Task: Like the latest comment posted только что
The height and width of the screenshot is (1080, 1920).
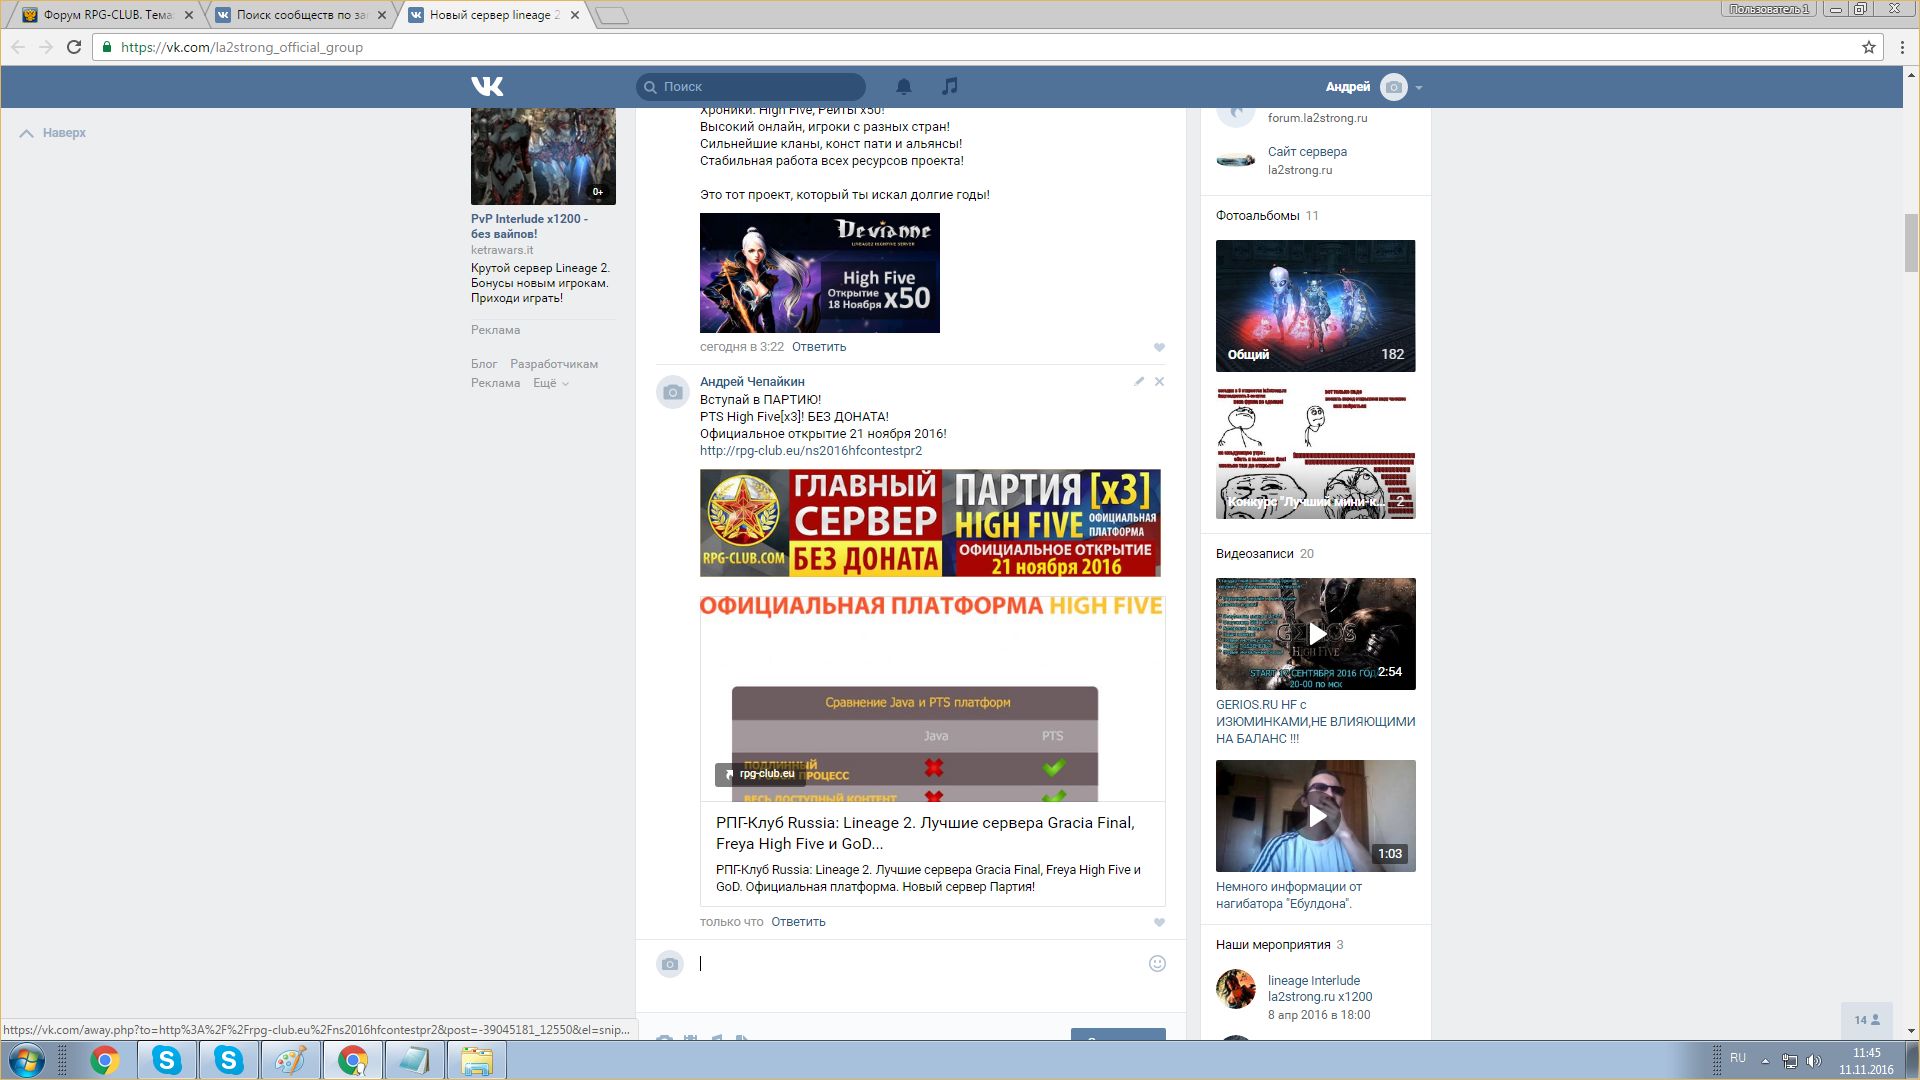Action: 1159,923
